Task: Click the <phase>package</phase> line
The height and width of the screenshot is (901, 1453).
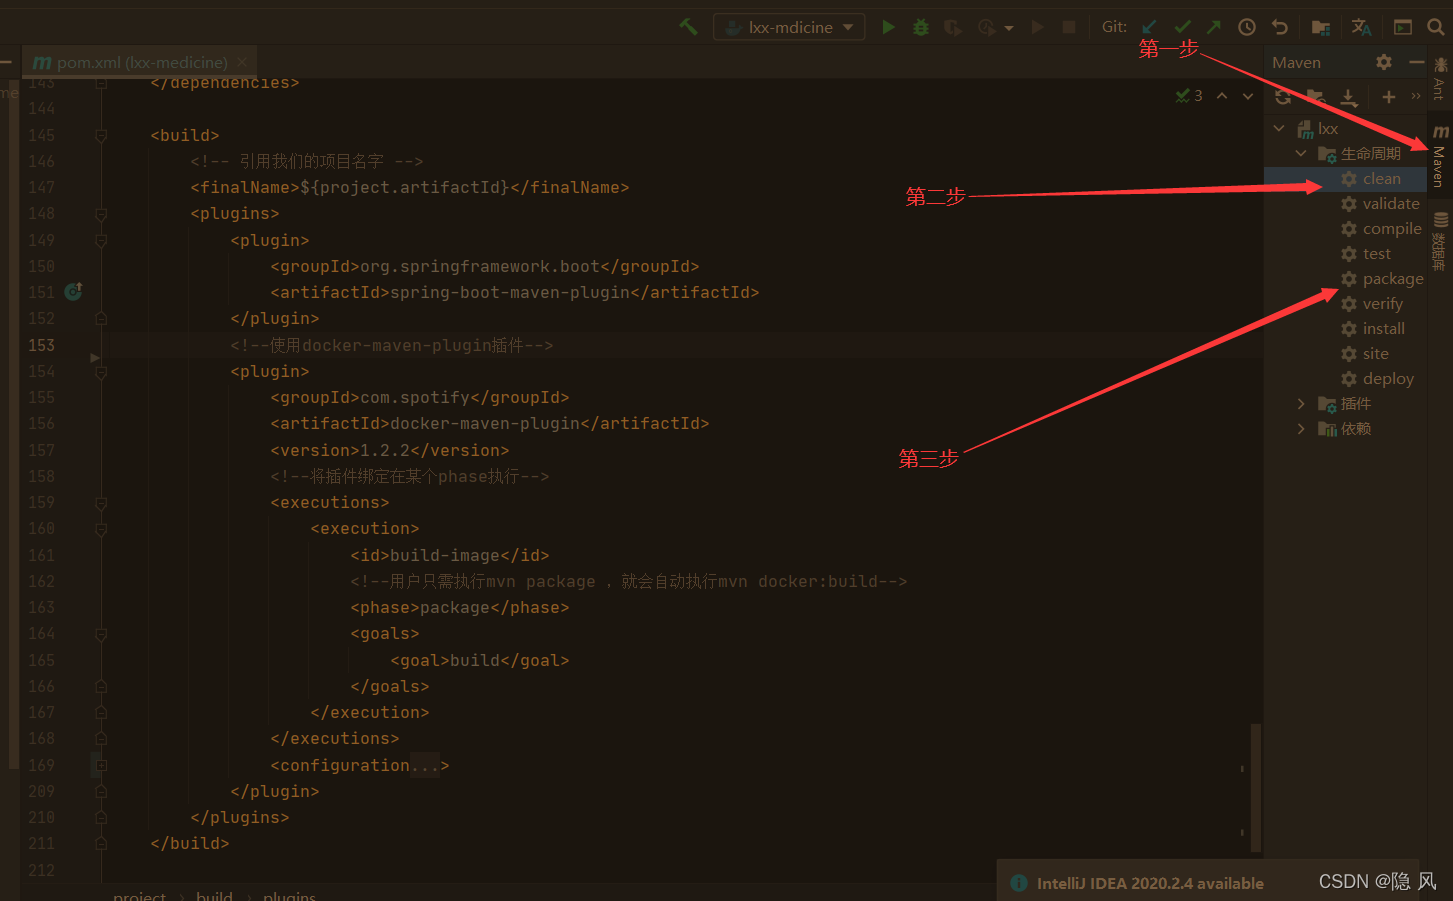Action: click(x=460, y=607)
